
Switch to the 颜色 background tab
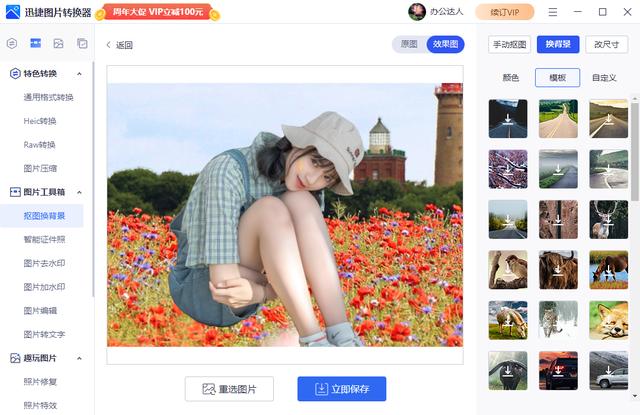(510, 78)
